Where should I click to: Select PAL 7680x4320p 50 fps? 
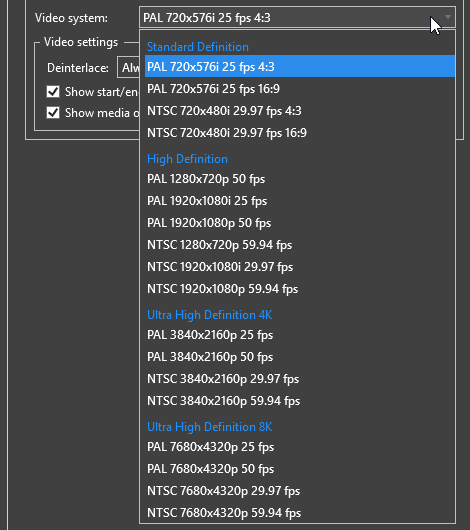[300, 469]
